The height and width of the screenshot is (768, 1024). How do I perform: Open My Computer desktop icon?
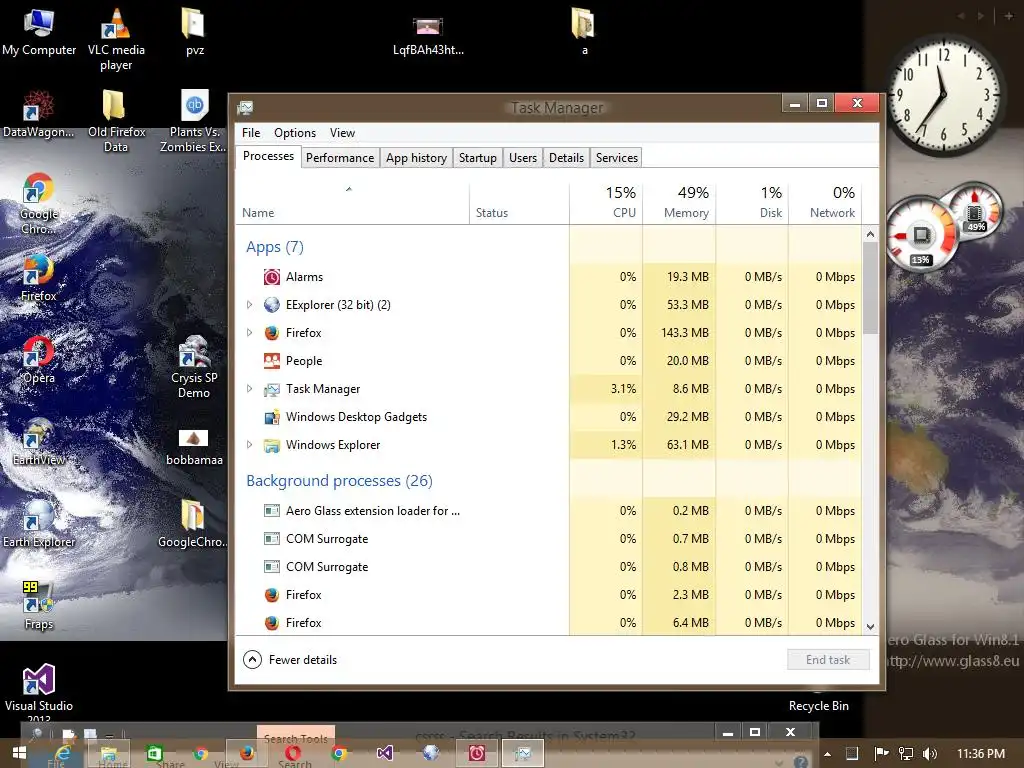pyautogui.click(x=39, y=33)
